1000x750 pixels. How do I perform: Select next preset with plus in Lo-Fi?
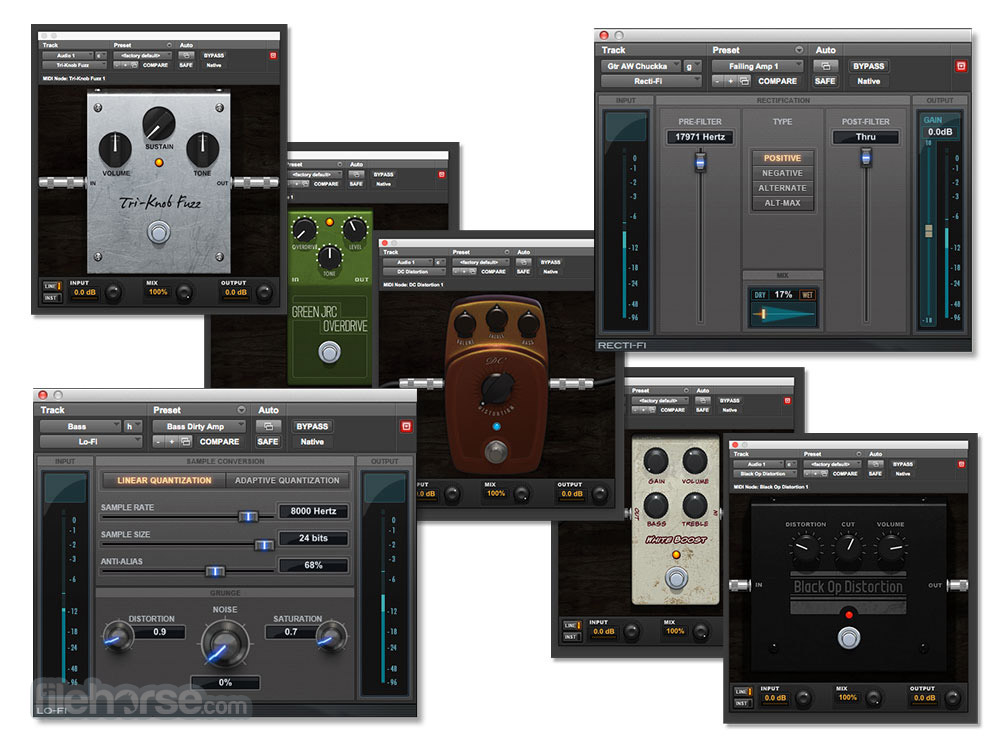pyautogui.click(x=172, y=441)
